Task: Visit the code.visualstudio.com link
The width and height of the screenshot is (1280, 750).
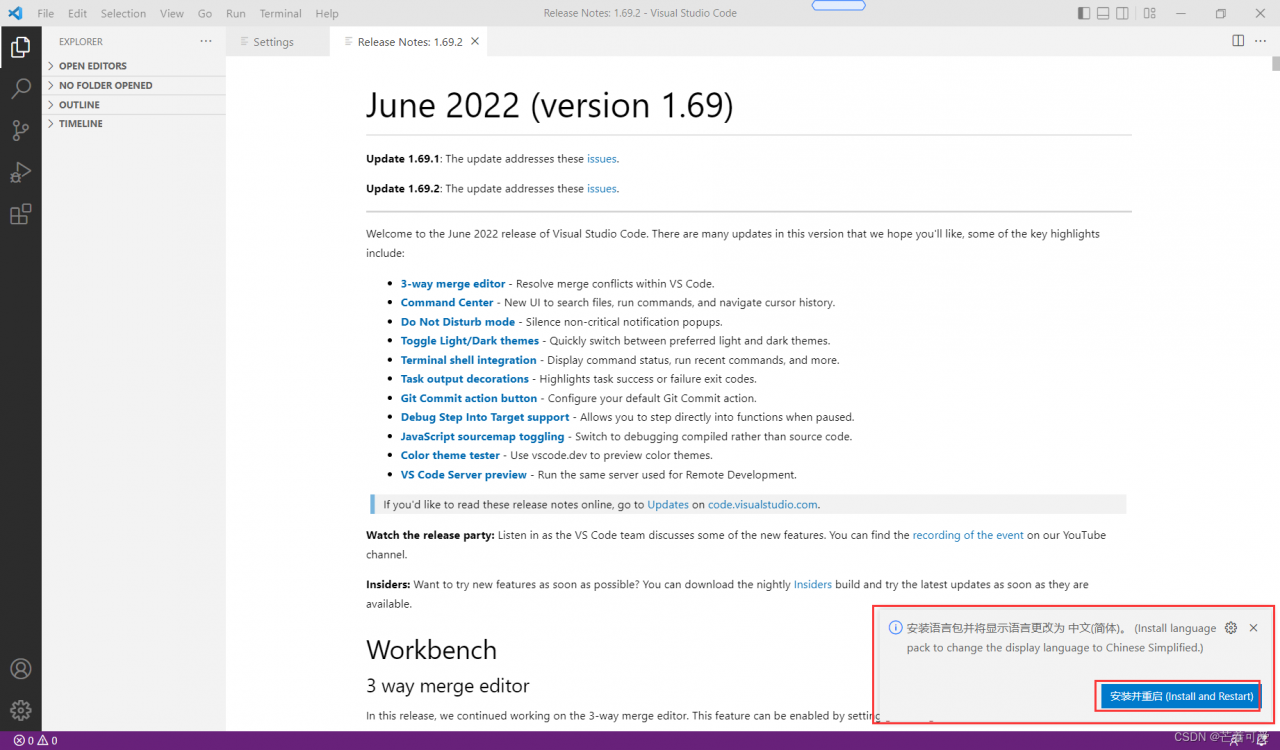Action: tap(763, 505)
